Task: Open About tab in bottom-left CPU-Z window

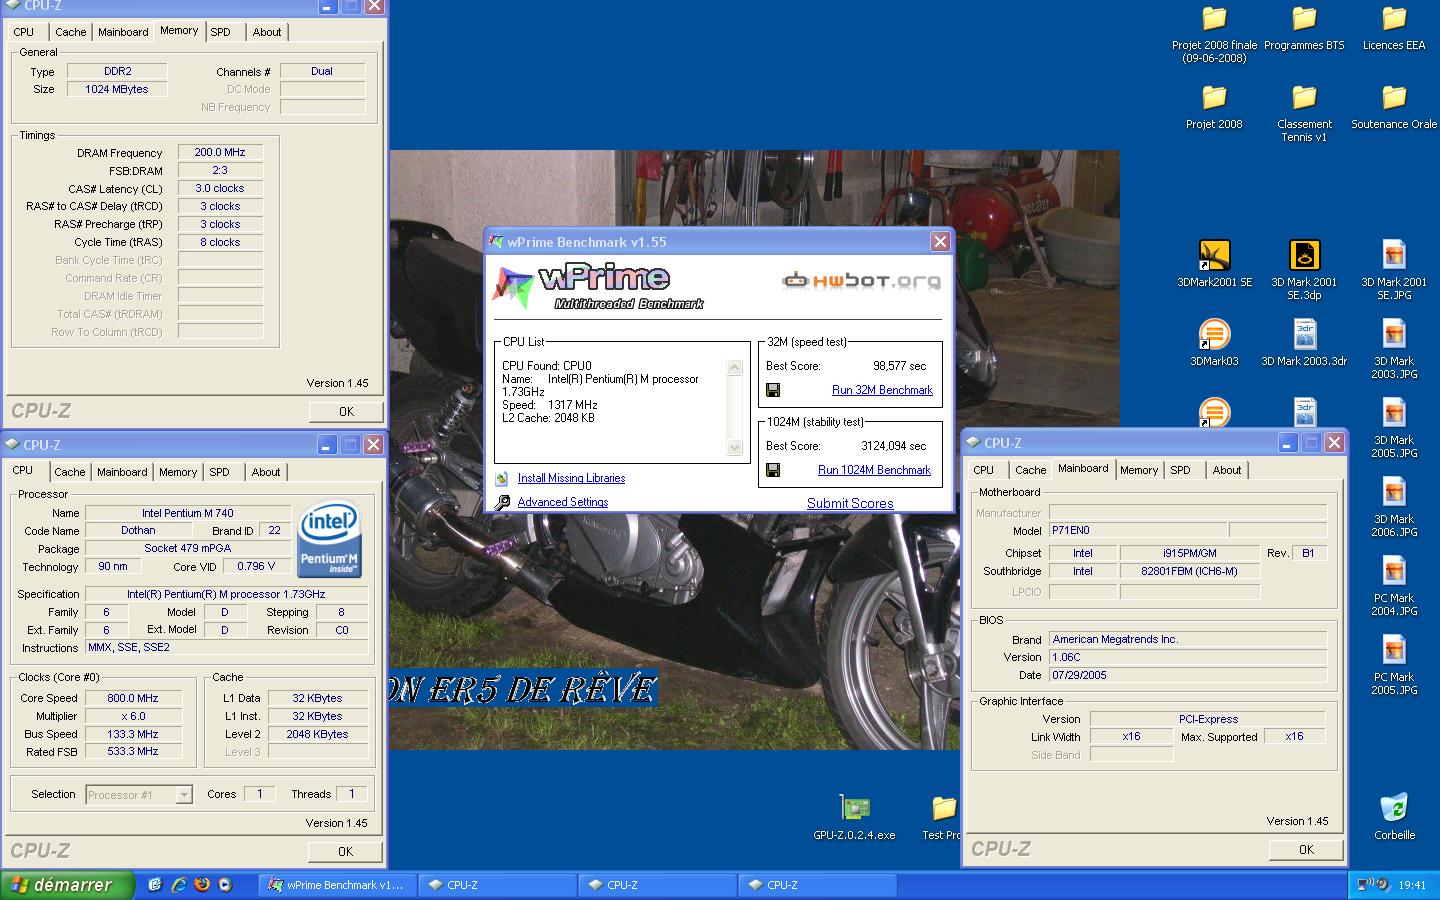Action: point(266,472)
